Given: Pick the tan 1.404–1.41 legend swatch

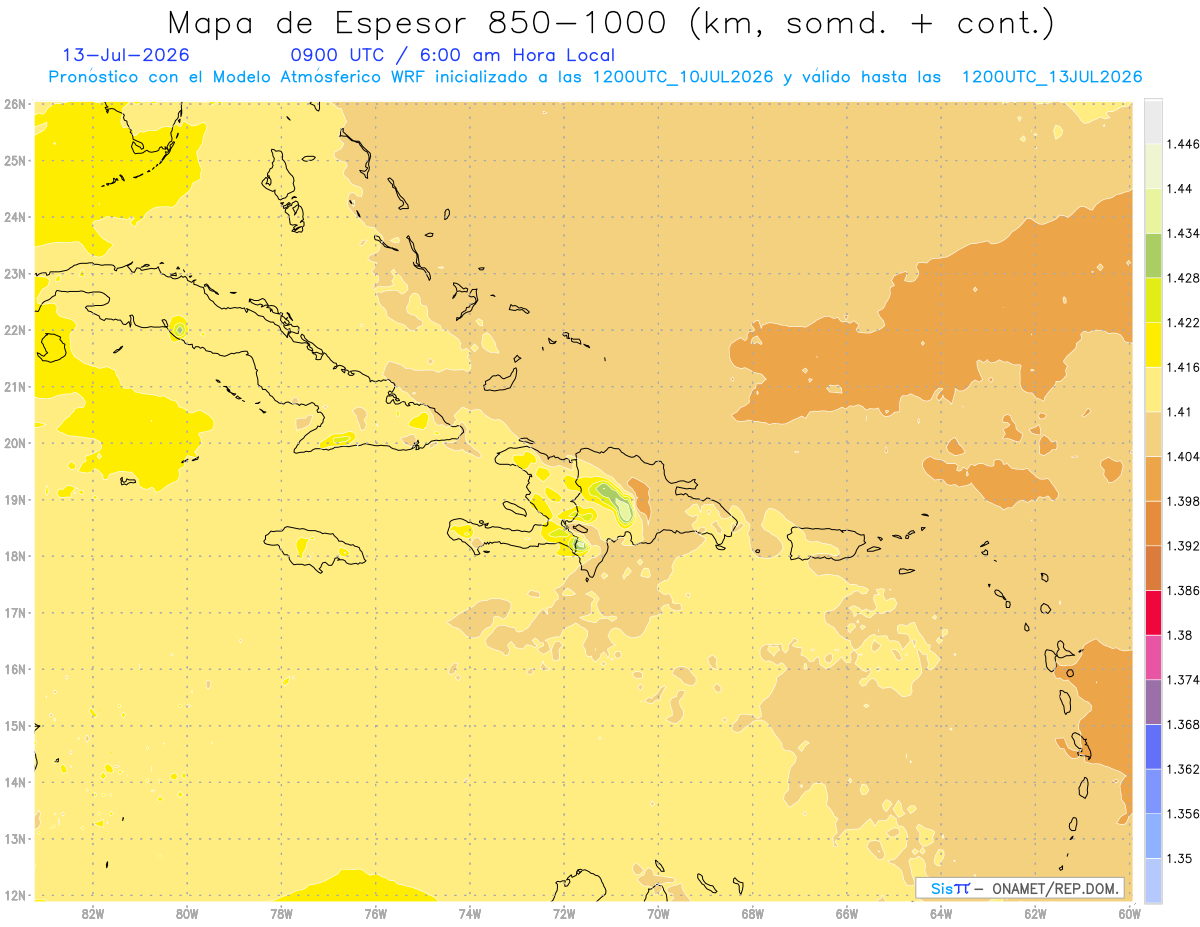Looking at the screenshot, I should (x=1153, y=434).
